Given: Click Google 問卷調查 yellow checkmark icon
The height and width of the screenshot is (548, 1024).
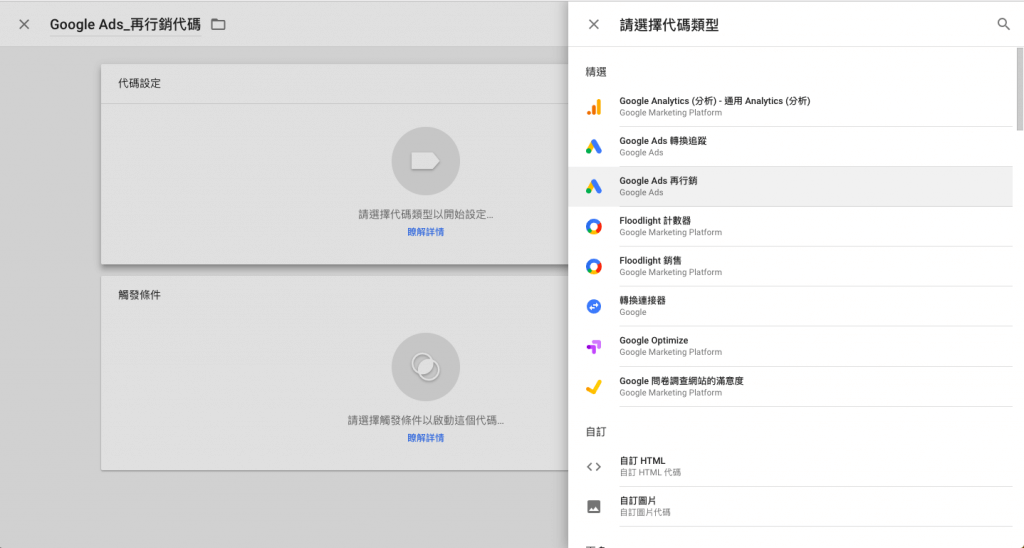Looking at the screenshot, I should coord(594,387).
